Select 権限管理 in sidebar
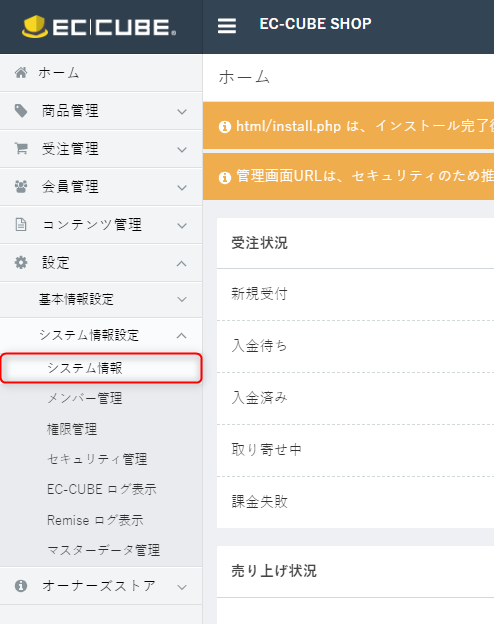Viewport: 494px width, 624px height. click(x=72, y=429)
